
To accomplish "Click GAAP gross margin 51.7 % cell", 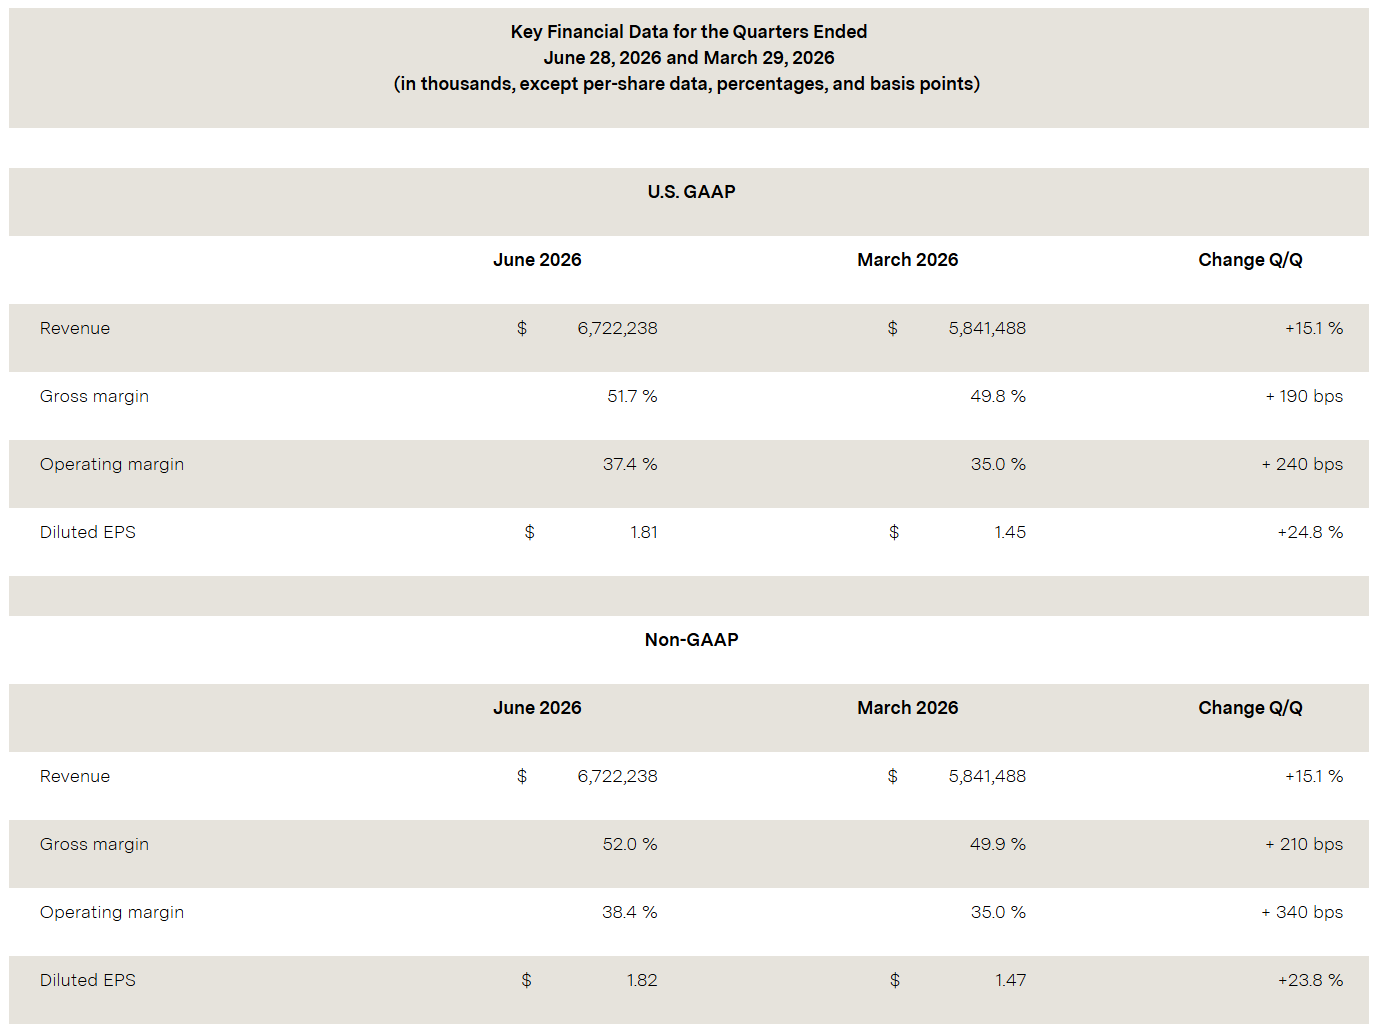I will [x=632, y=396].
